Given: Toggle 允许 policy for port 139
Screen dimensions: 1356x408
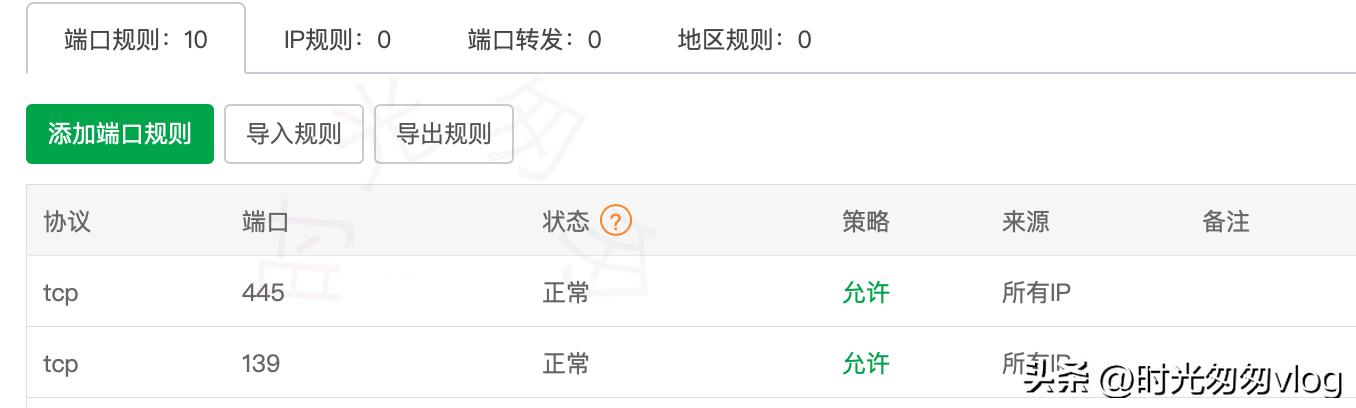Looking at the screenshot, I should click(865, 363).
